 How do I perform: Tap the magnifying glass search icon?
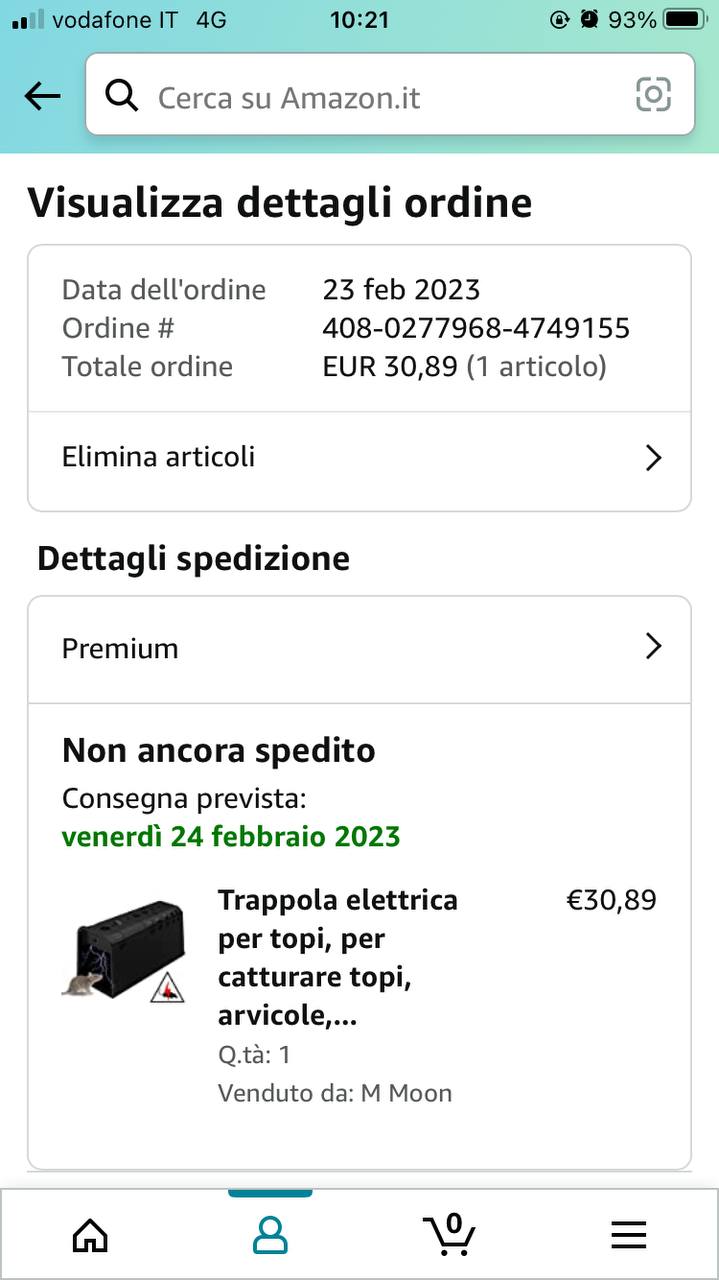pyautogui.click(x=122, y=96)
